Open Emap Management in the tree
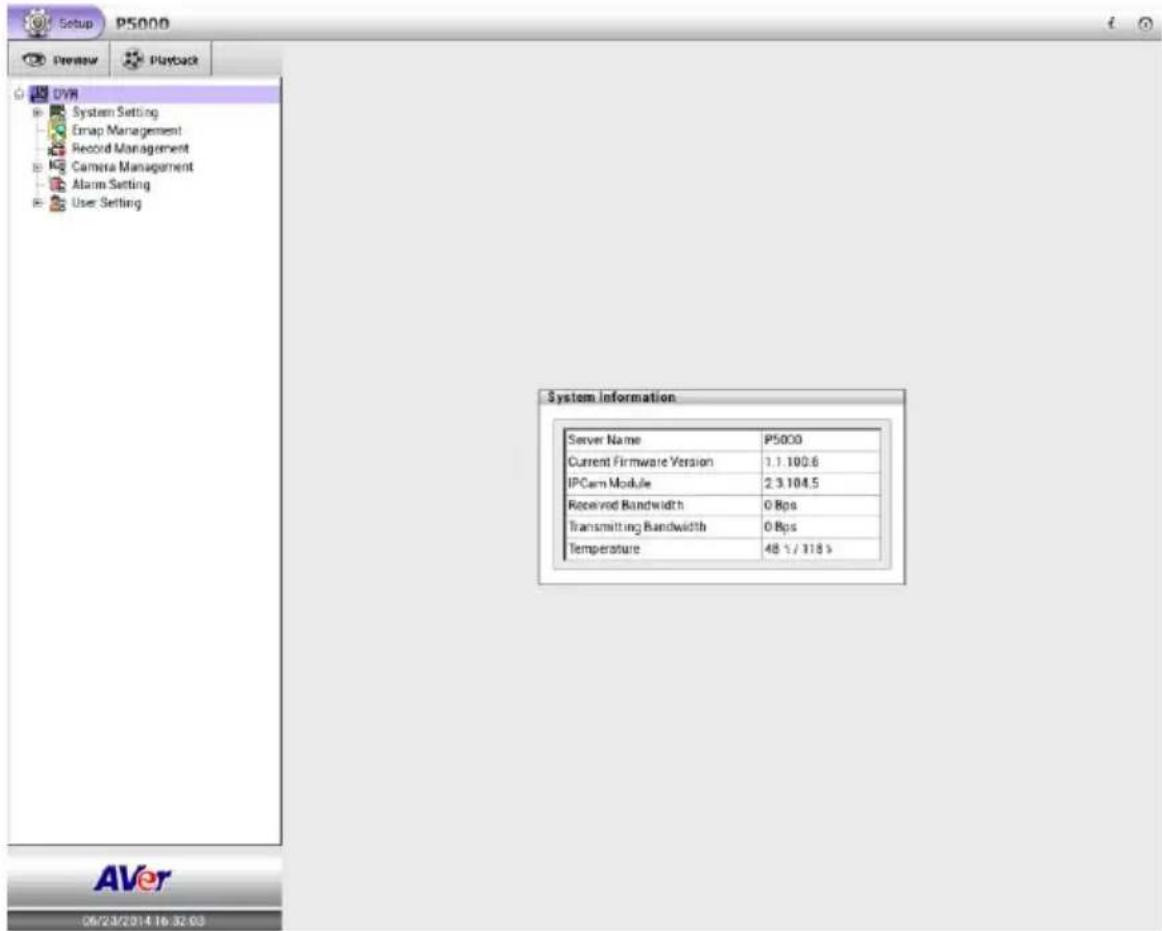The image size is (1162, 931). click(x=126, y=130)
